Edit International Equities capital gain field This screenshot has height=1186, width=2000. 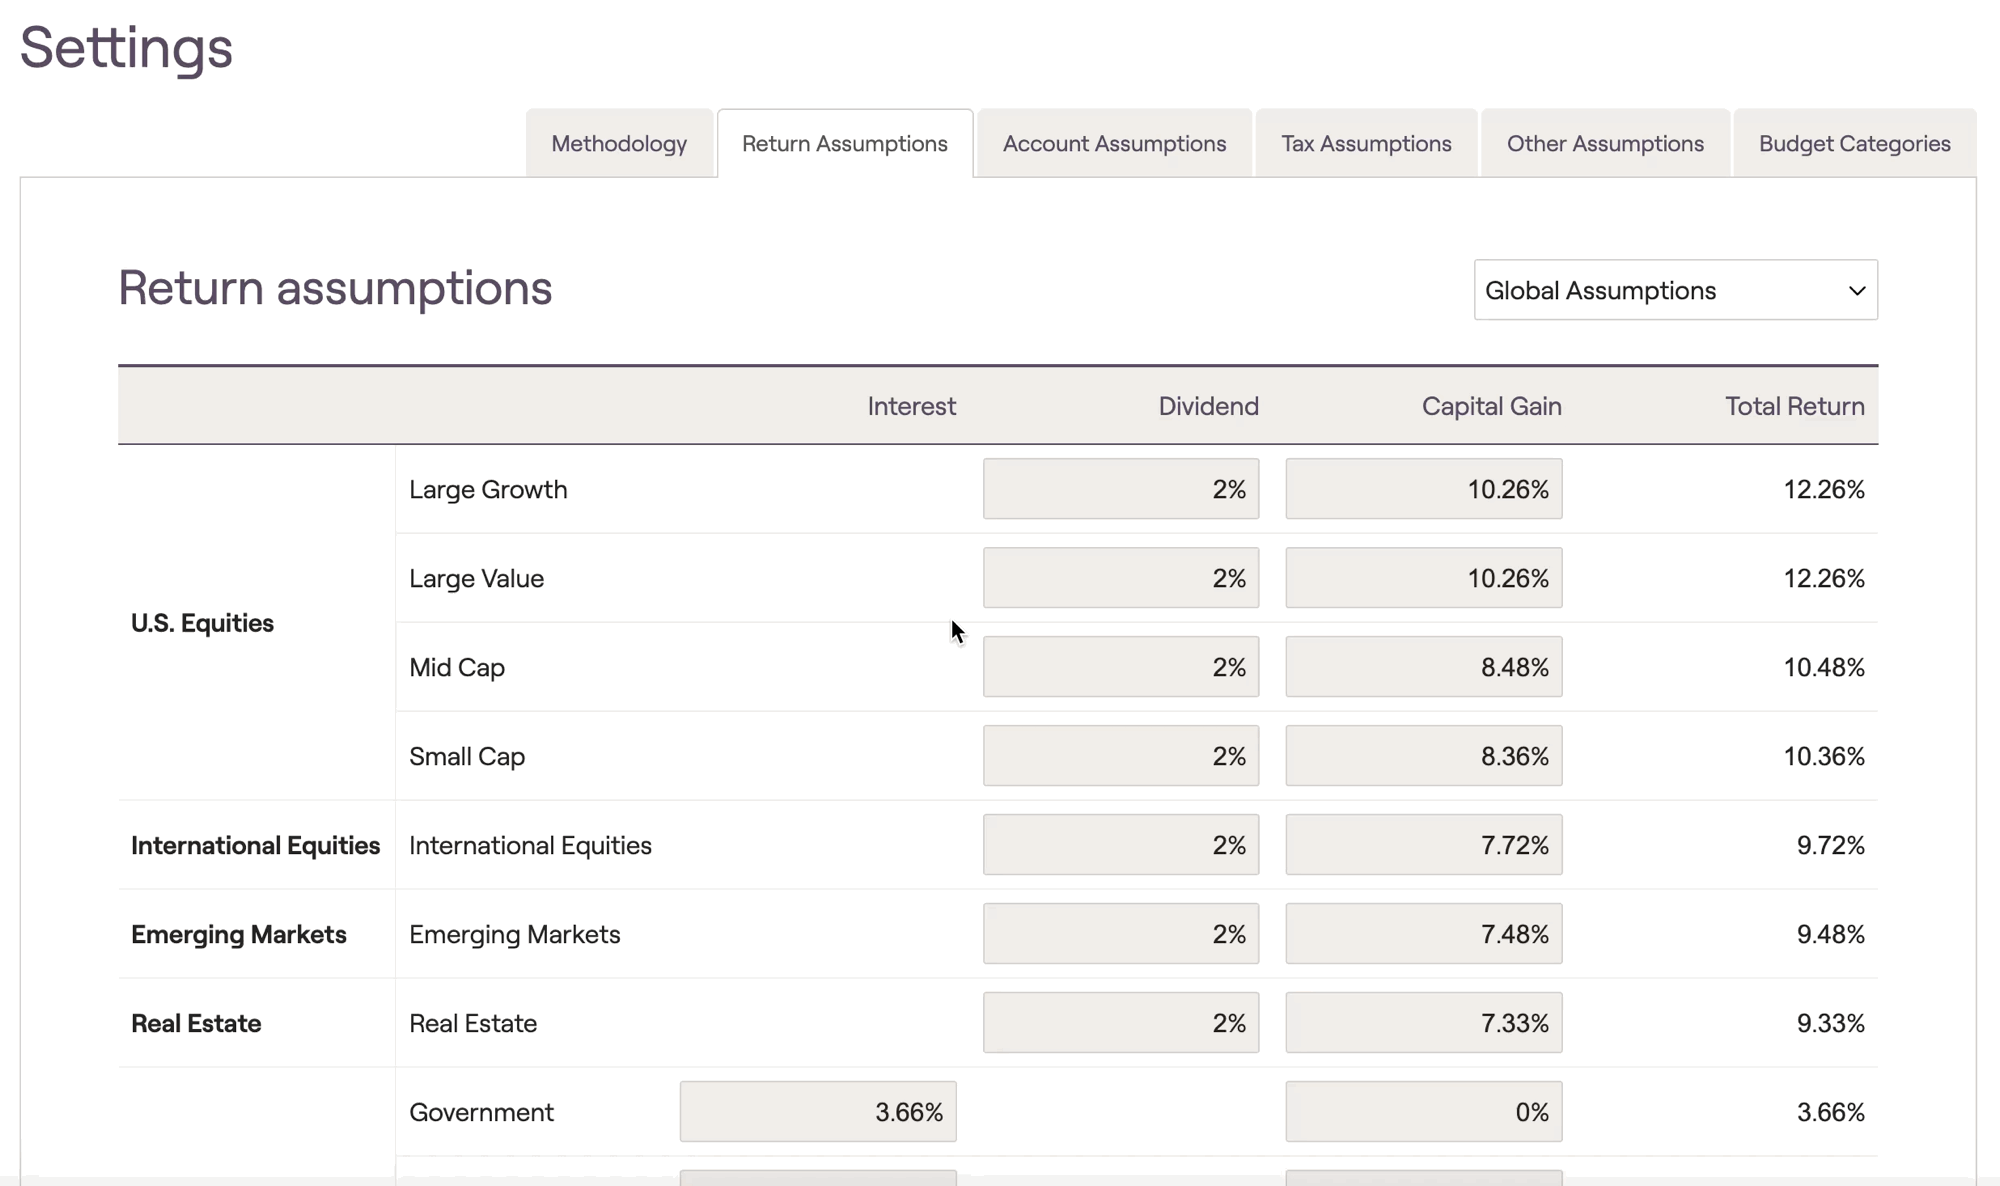pyautogui.click(x=1423, y=845)
